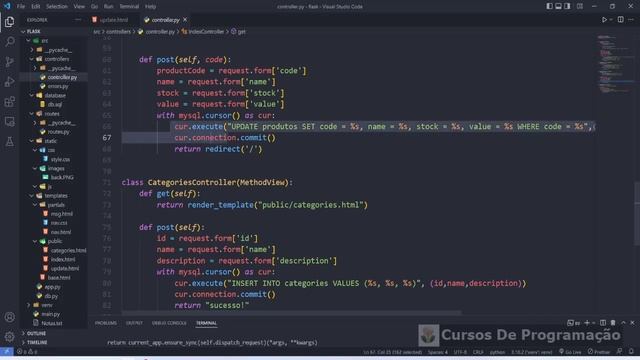Split the editor to the right
Image resolution: width=640 pixels, height=360 pixels.
(x=620, y=20)
